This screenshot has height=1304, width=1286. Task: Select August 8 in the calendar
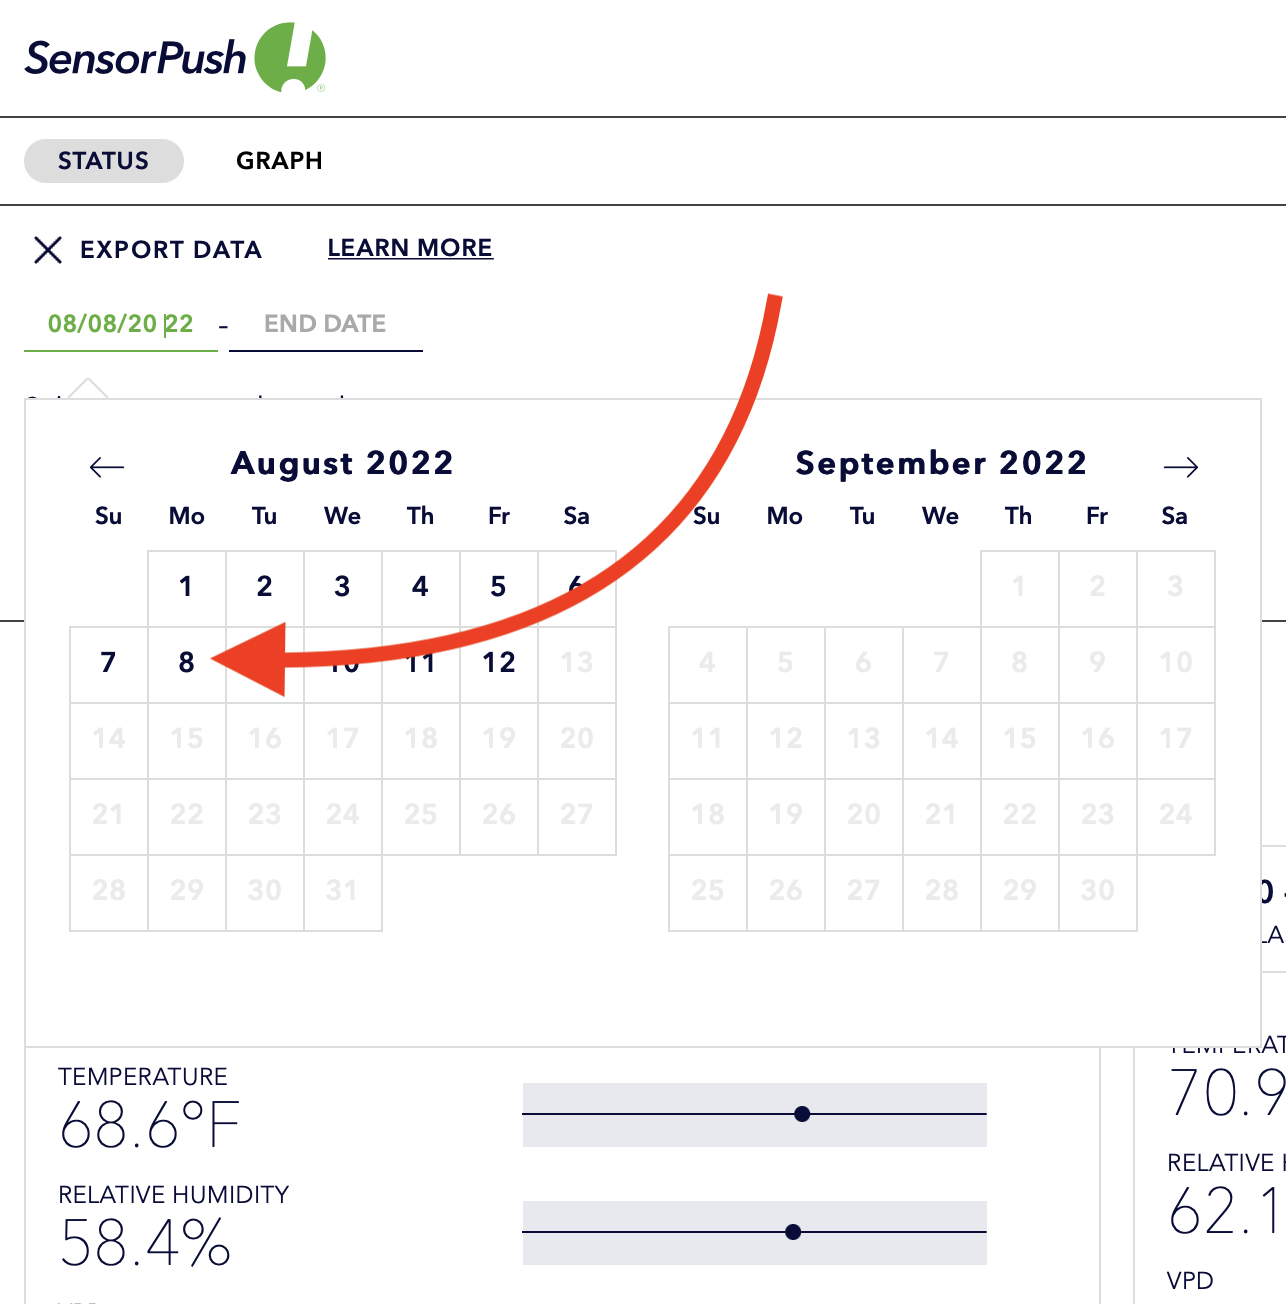187,664
